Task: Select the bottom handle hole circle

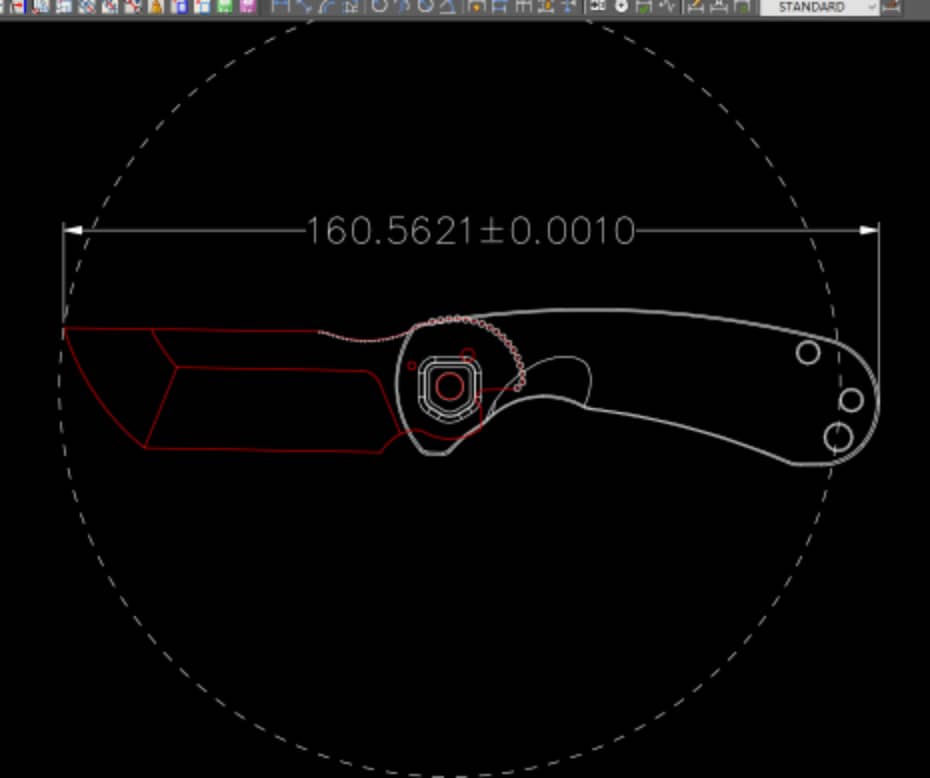Action: pyautogui.click(x=837, y=437)
